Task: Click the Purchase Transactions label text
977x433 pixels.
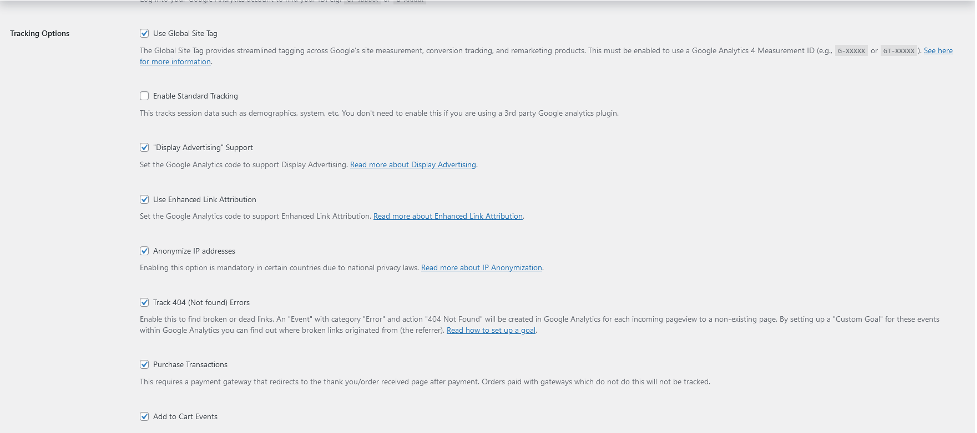Action: pyautogui.click(x=190, y=364)
